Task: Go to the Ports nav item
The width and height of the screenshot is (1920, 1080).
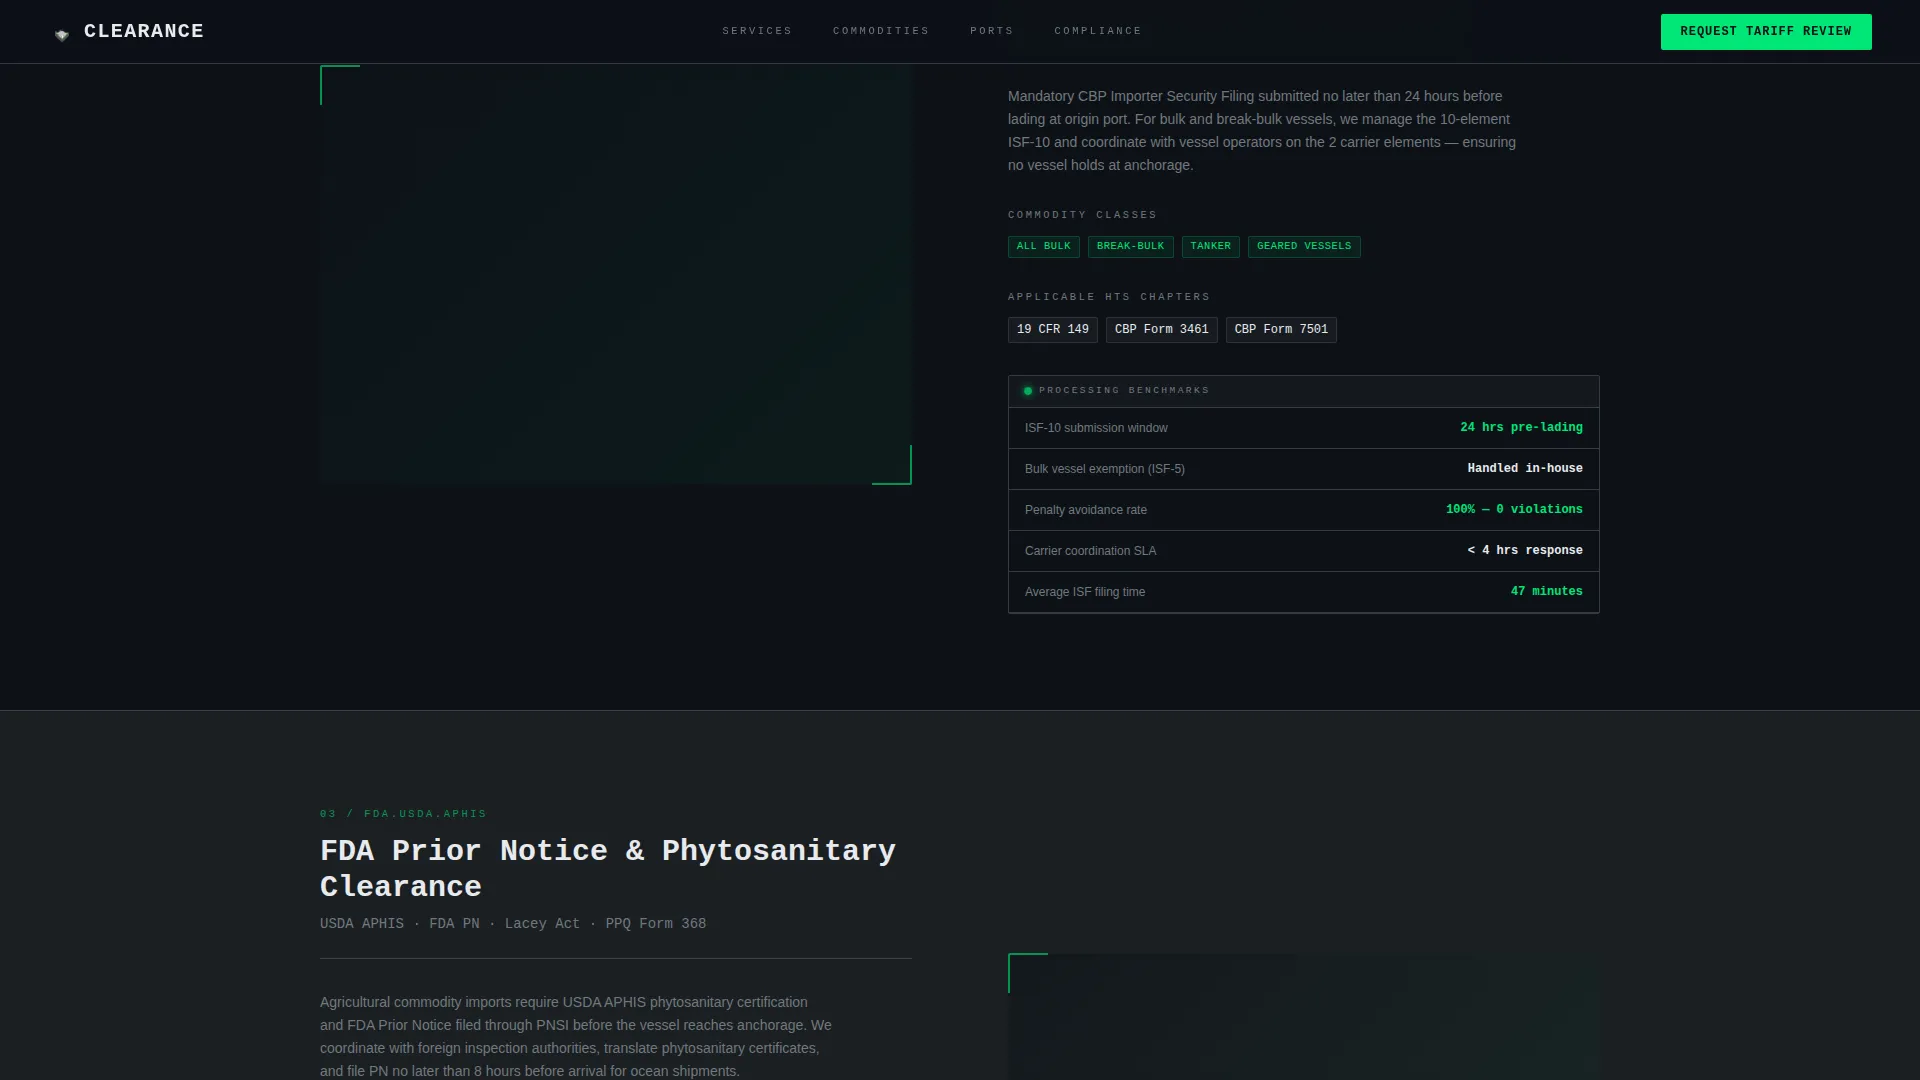Action: point(992,31)
